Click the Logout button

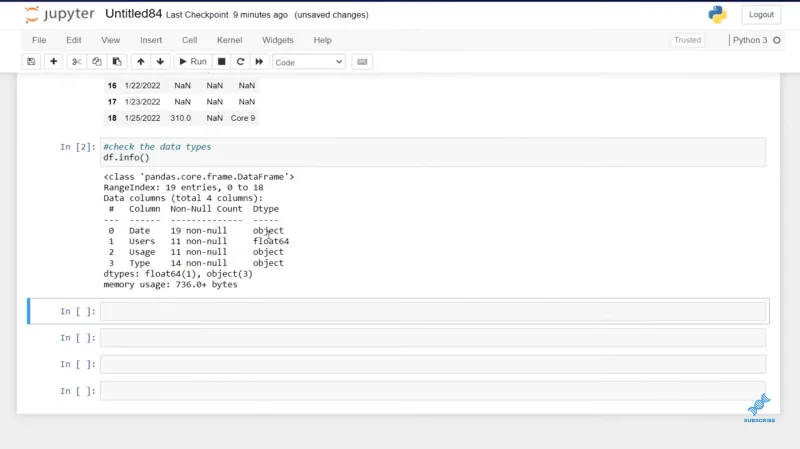[x=761, y=14]
